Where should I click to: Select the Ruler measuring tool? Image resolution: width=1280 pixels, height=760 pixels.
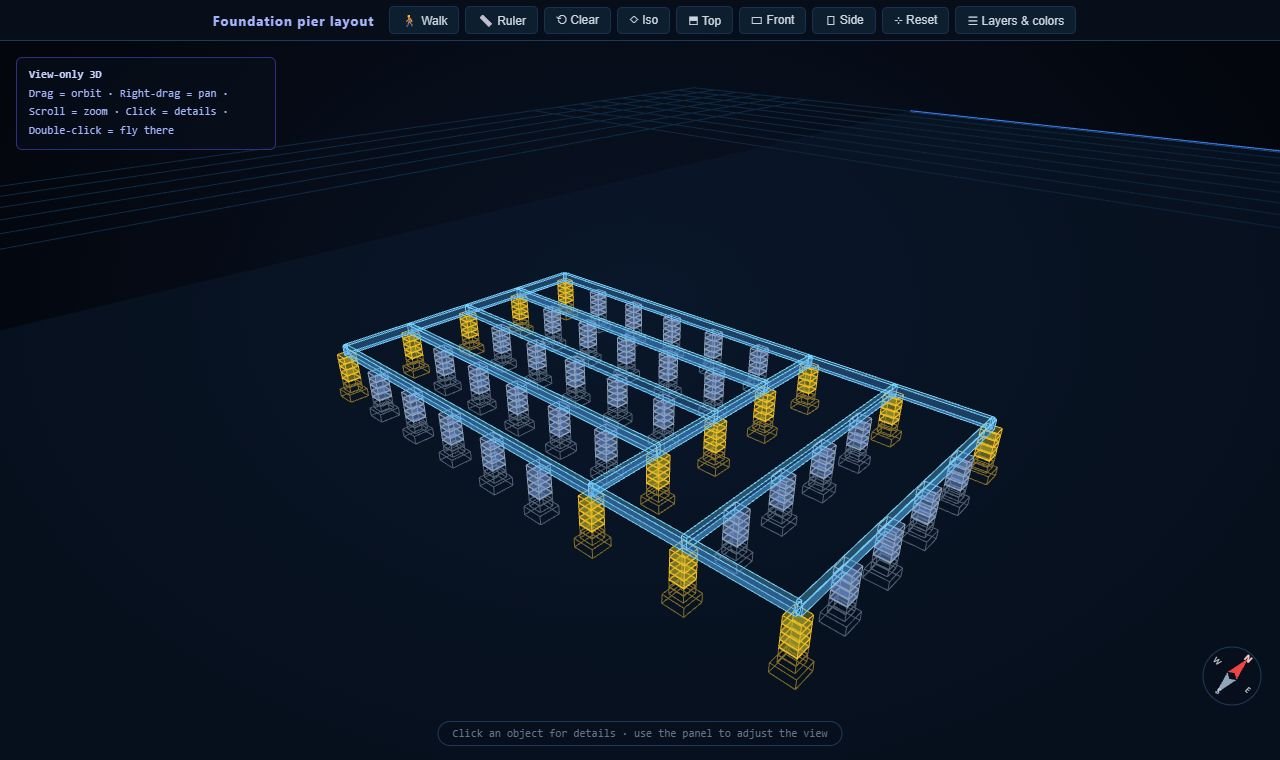click(x=501, y=20)
